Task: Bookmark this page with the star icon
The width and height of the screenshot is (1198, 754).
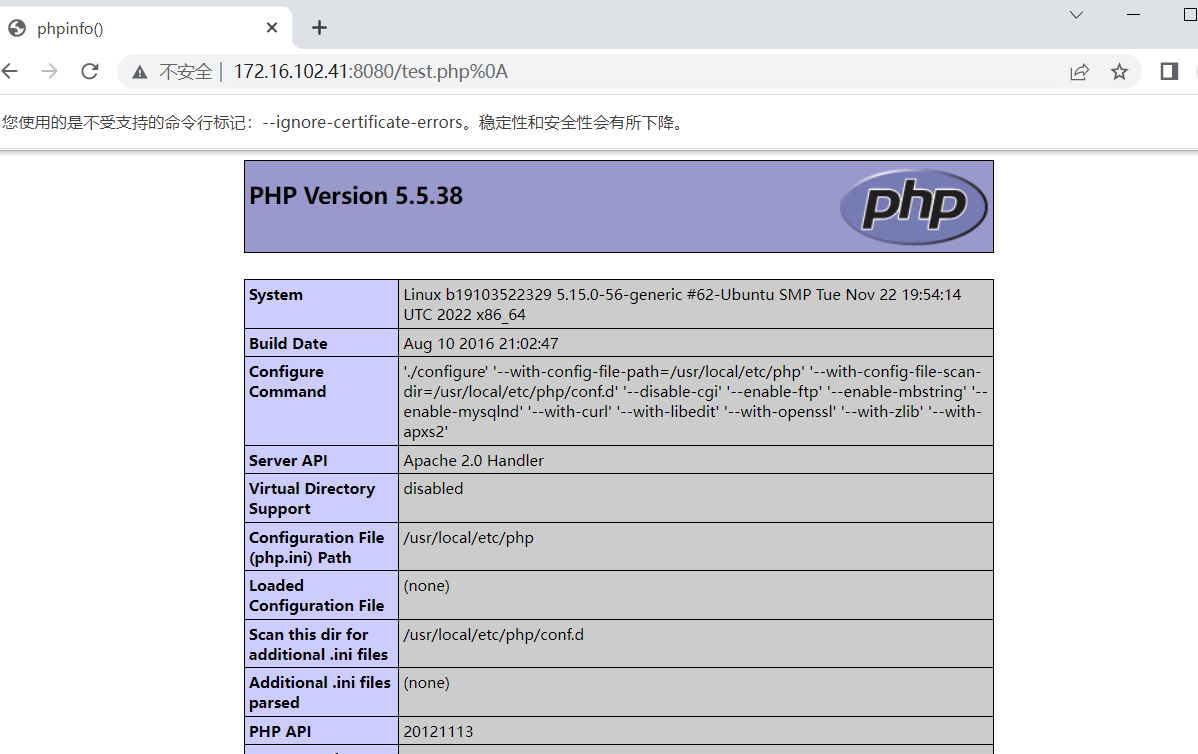Action: click(1119, 72)
